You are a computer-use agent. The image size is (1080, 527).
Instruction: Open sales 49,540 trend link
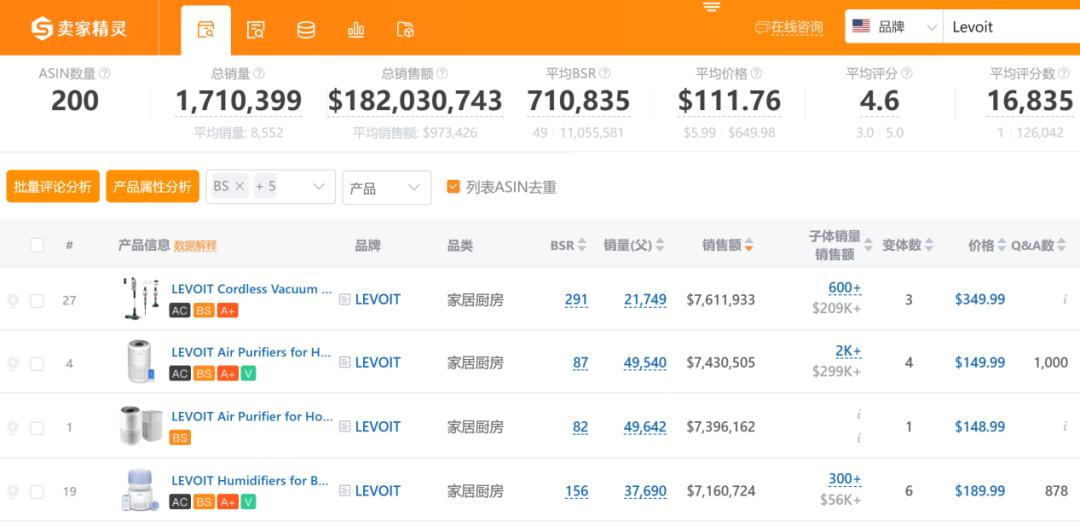(x=645, y=363)
